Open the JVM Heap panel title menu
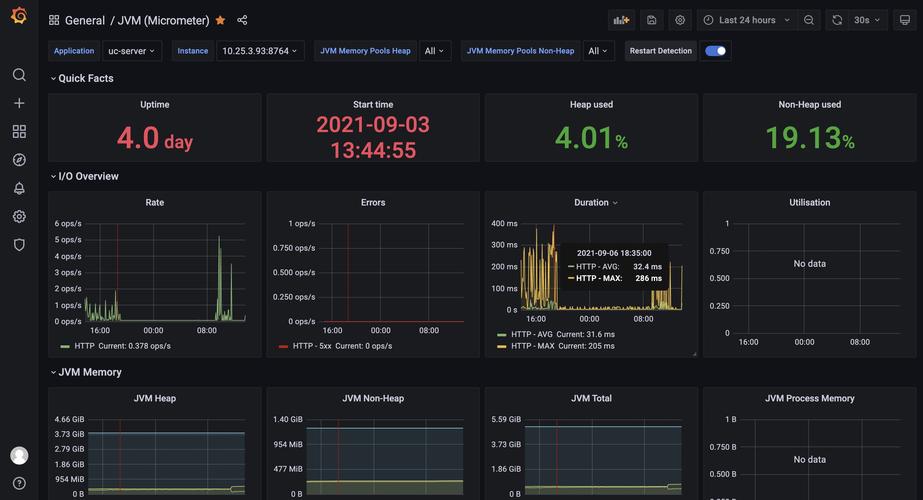 (154, 398)
